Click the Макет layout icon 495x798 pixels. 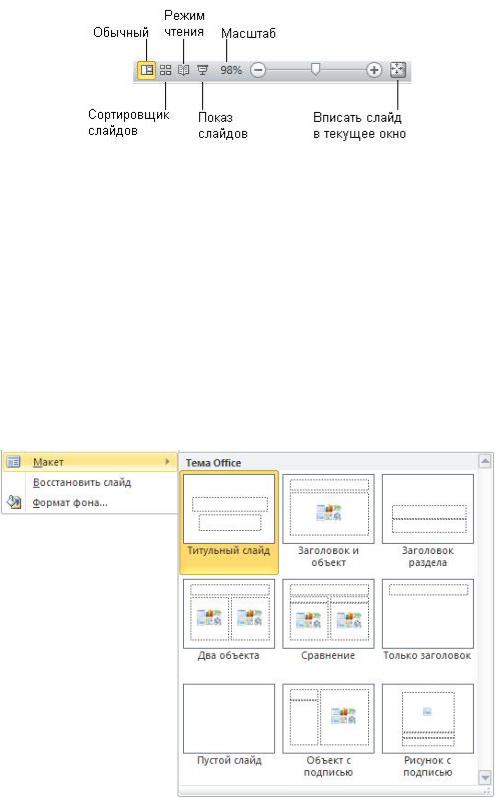[13, 462]
